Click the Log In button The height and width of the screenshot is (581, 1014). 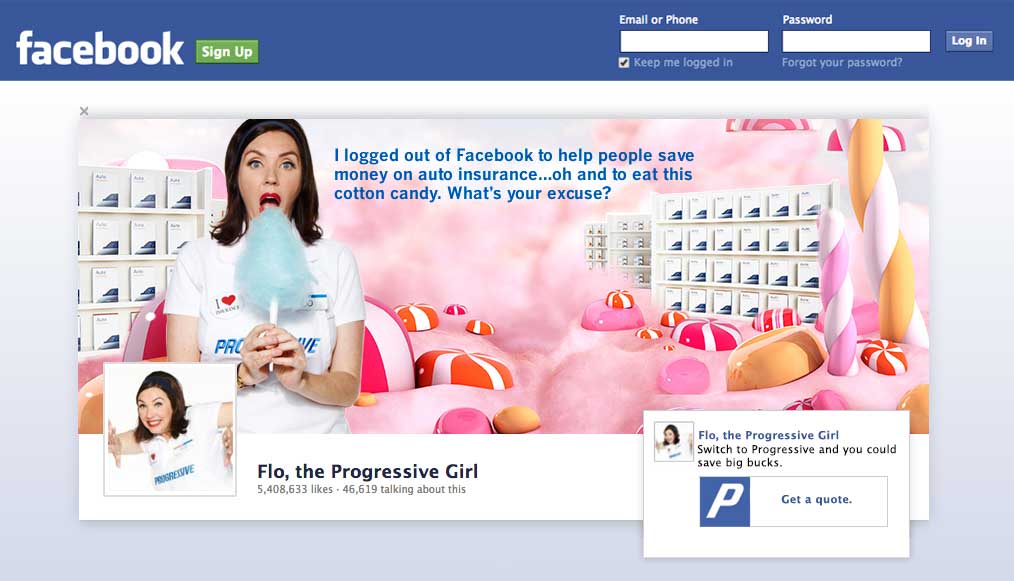[x=969, y=41]
